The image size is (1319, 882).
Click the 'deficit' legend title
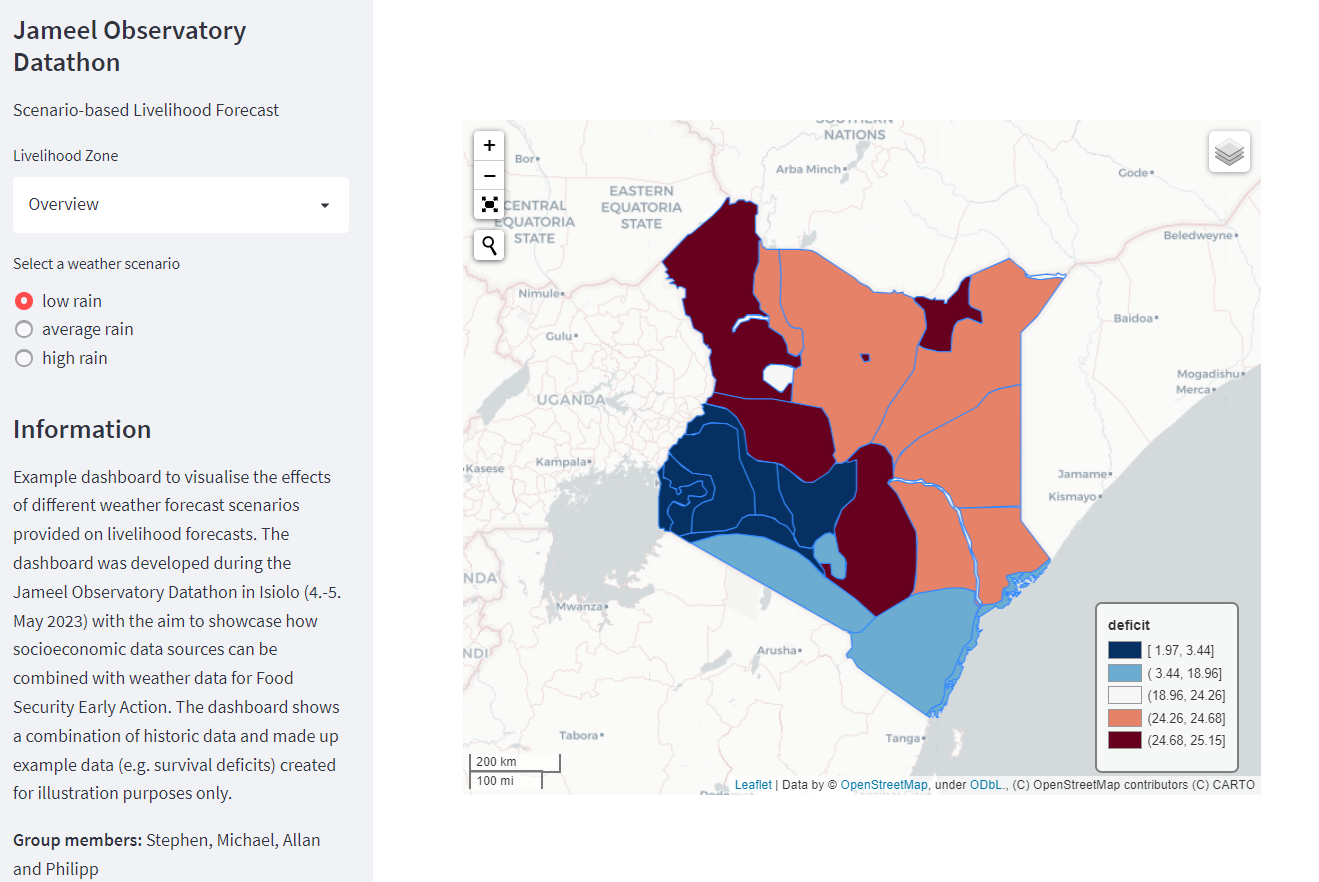point(1129,625)
